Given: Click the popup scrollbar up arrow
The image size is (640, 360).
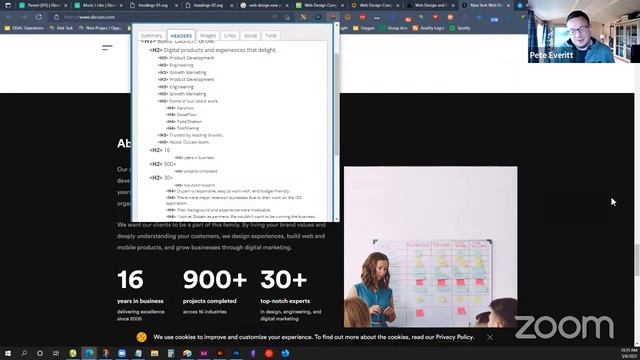Looking at the screenshot, I should point(337,26).
